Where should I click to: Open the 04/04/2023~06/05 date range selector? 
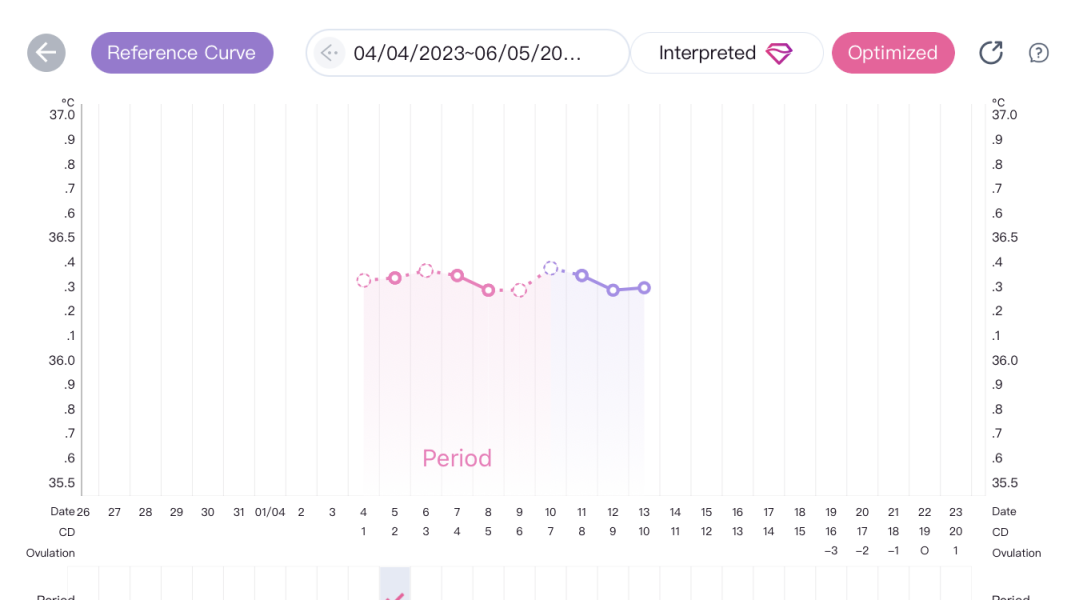[x=467, y=53]
